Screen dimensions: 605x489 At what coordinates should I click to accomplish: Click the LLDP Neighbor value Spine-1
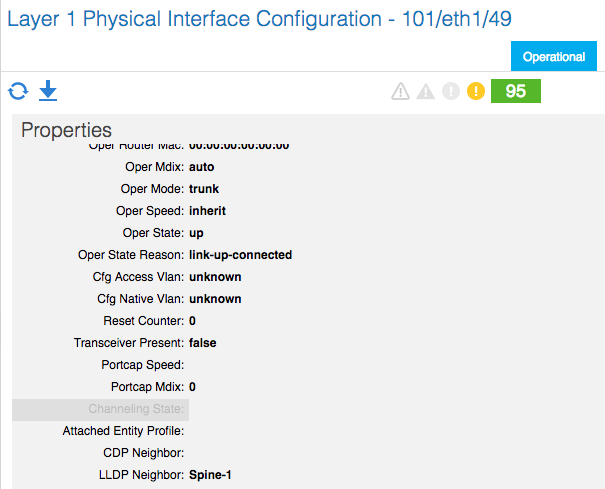click(x=210, y=475)
